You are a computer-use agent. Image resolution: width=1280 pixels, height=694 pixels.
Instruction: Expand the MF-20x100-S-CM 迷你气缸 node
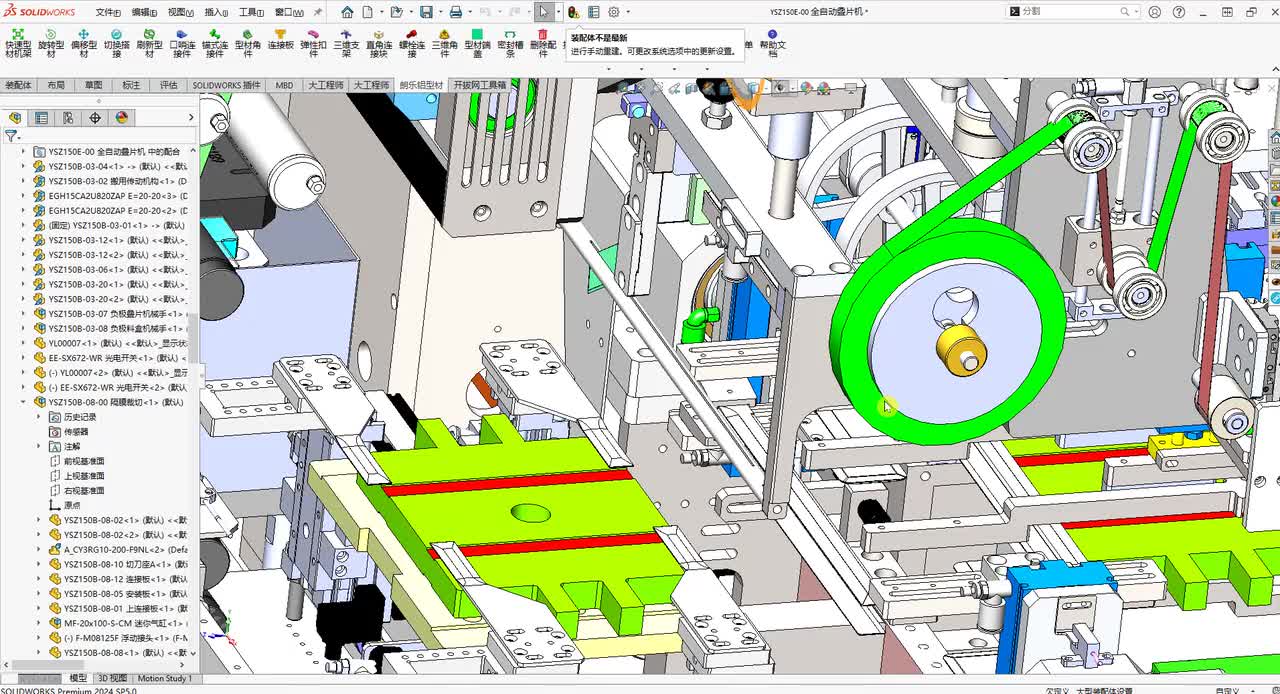[41, 622]
